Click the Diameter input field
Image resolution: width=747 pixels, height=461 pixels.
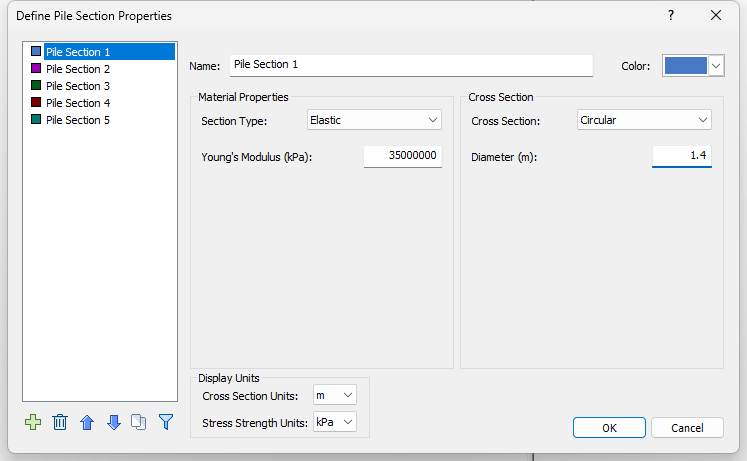click(681, 156)
